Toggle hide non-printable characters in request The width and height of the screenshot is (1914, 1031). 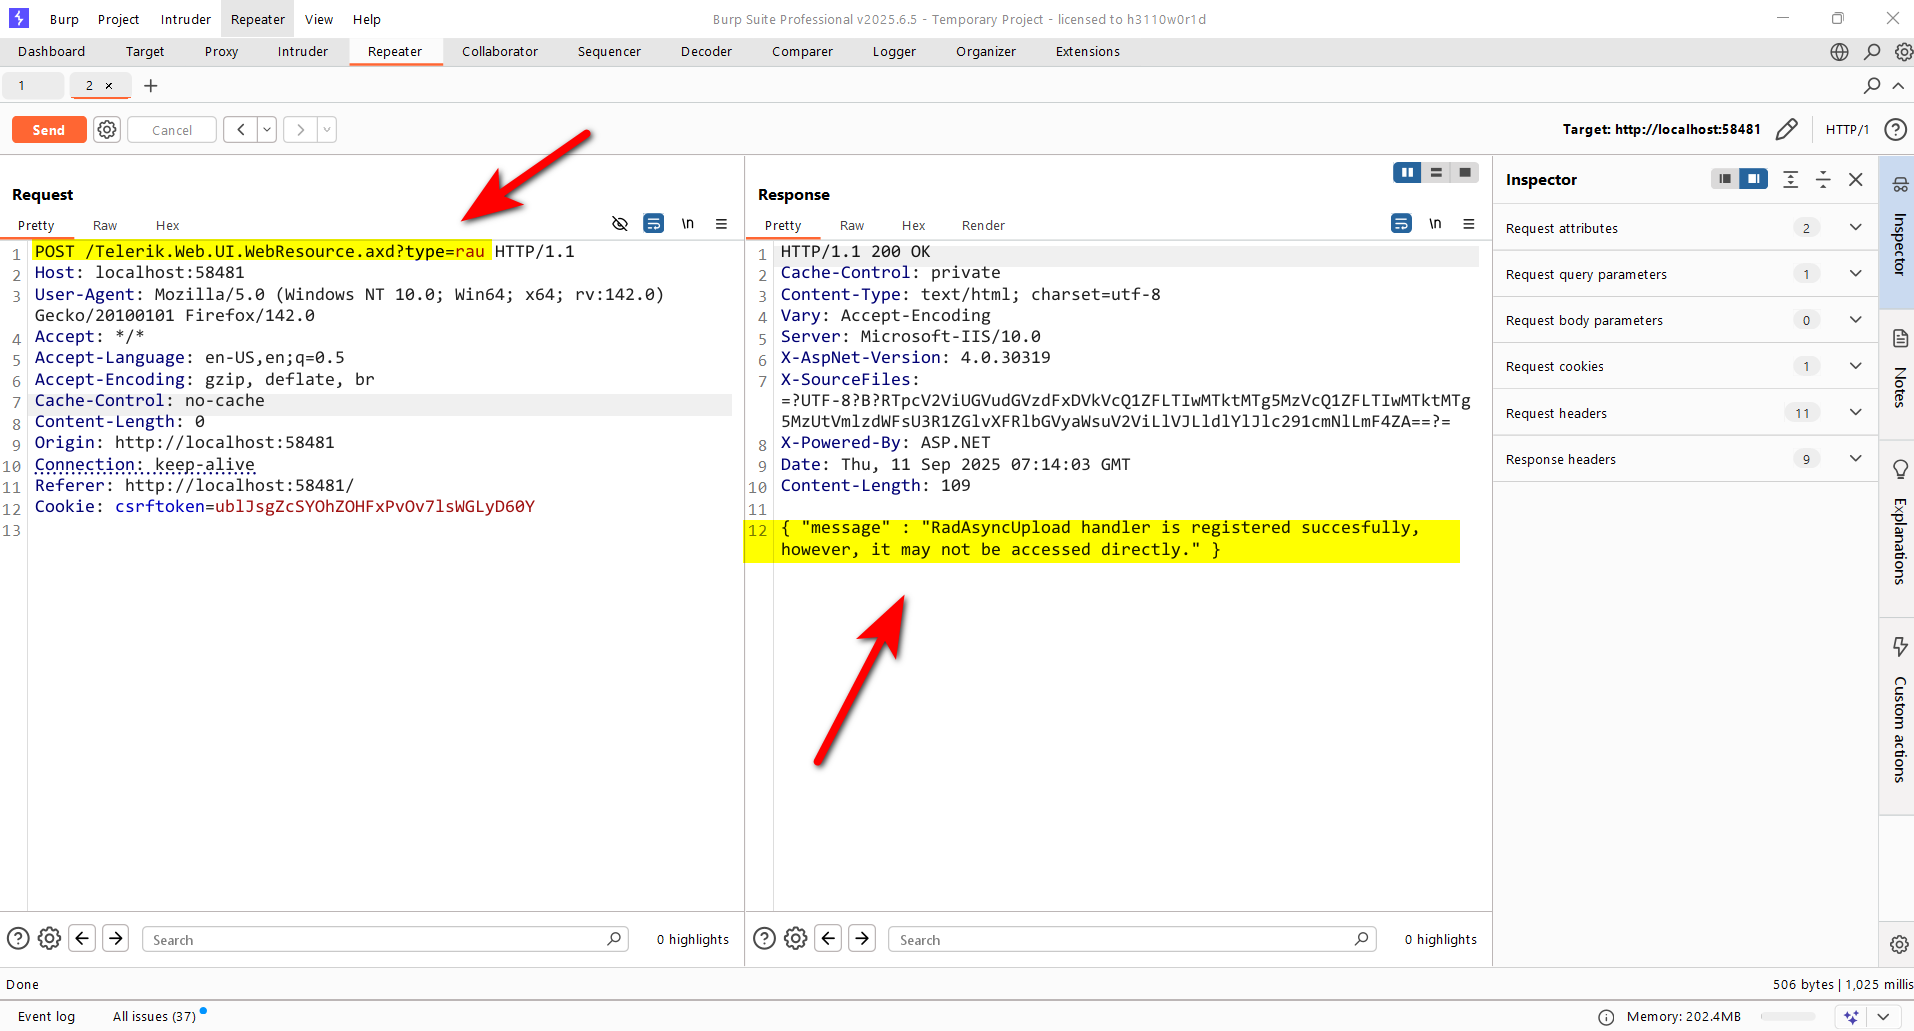[620, 224]
